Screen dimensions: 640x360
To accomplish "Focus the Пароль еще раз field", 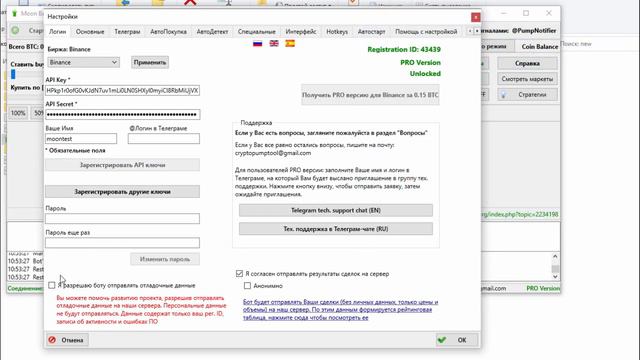I will pos(122,243).
